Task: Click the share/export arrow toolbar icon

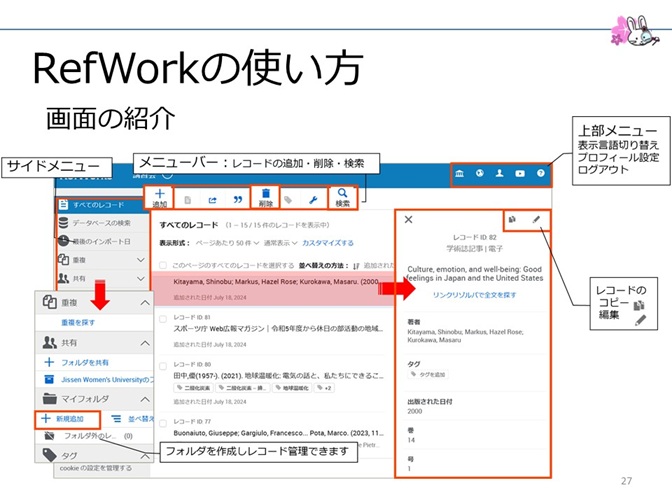Action: click(x=212, y=200)
